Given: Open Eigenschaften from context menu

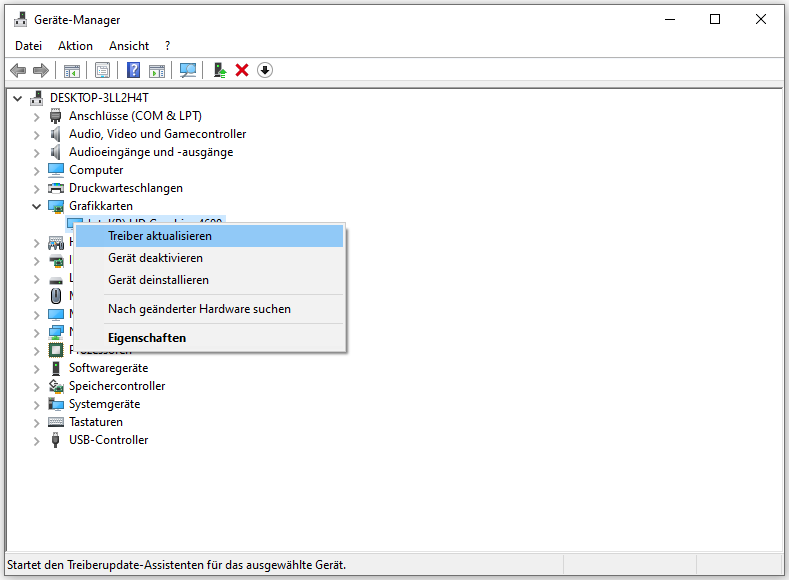Looking at the screenshot, I should point(209,338).
